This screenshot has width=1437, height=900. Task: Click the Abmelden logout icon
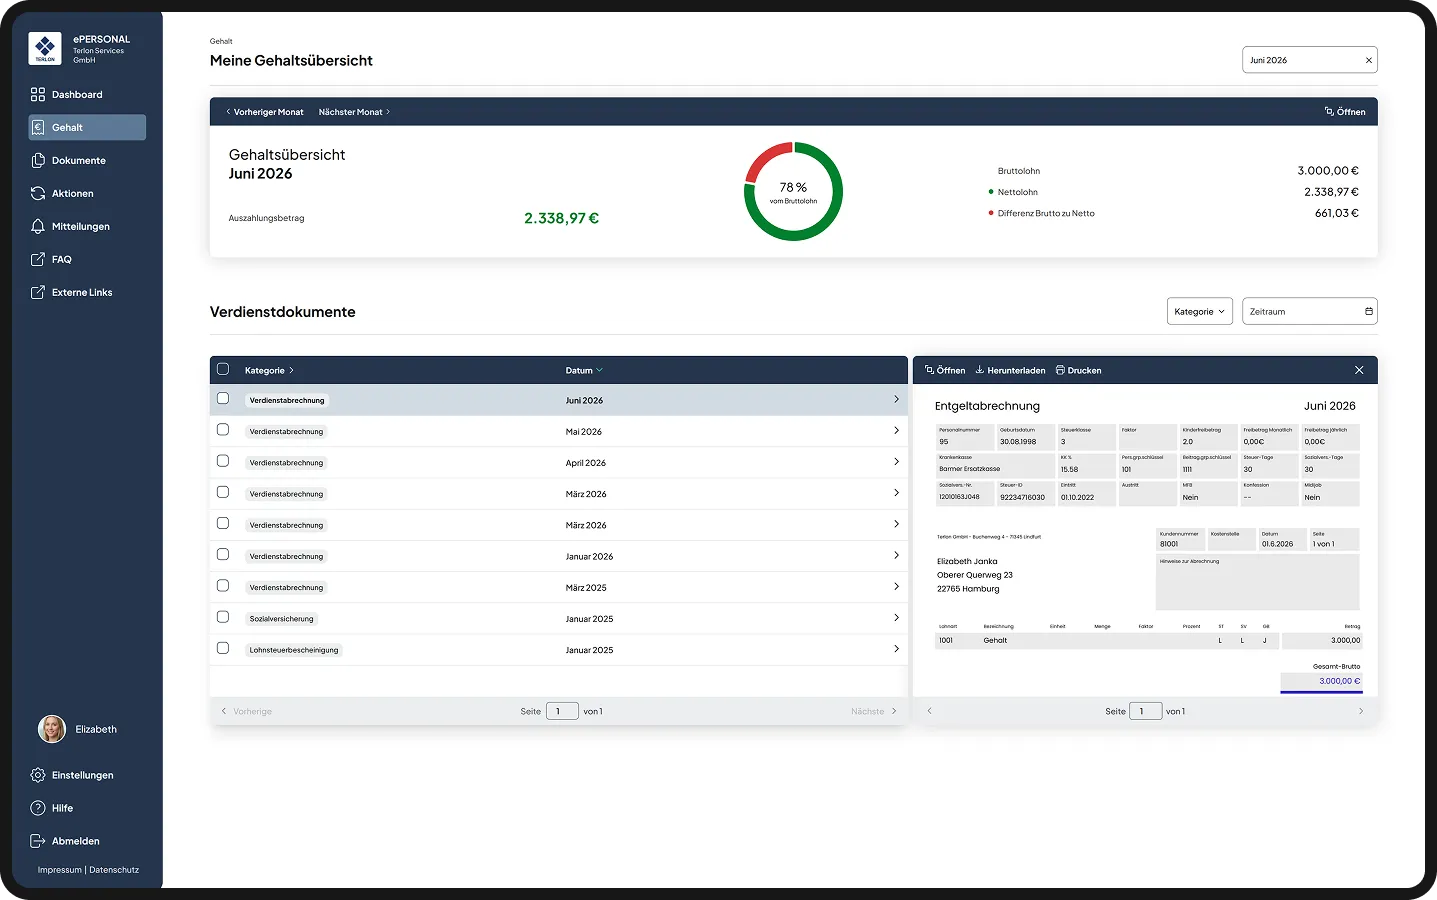coord(38,841)
